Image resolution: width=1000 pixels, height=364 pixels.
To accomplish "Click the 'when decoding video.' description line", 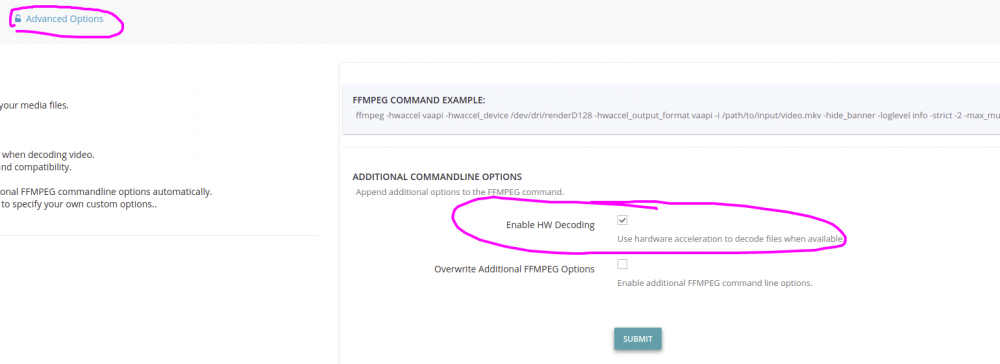I will coord(47,155).
